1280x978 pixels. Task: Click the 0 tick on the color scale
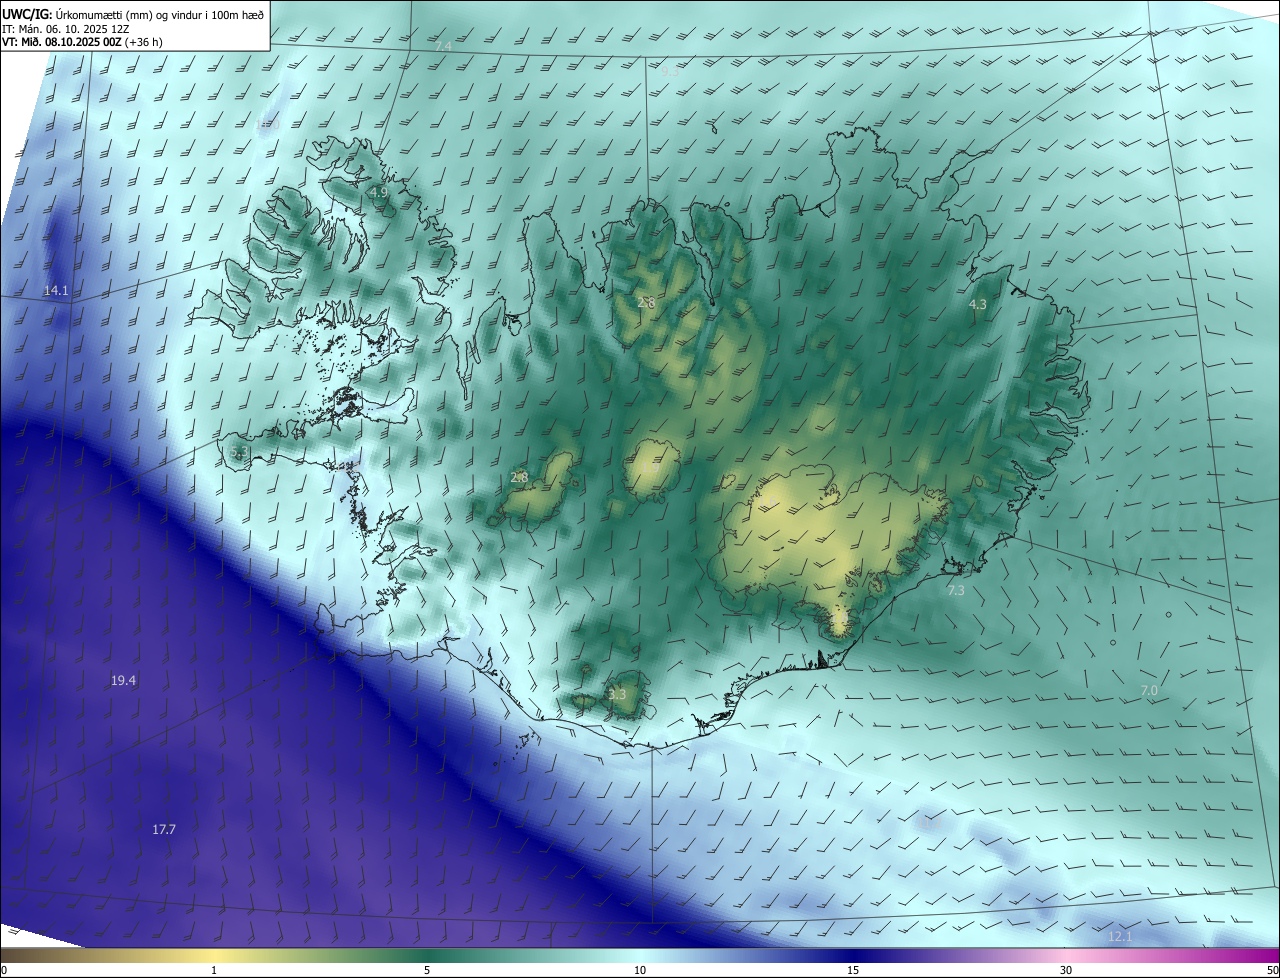coord(4,971)
